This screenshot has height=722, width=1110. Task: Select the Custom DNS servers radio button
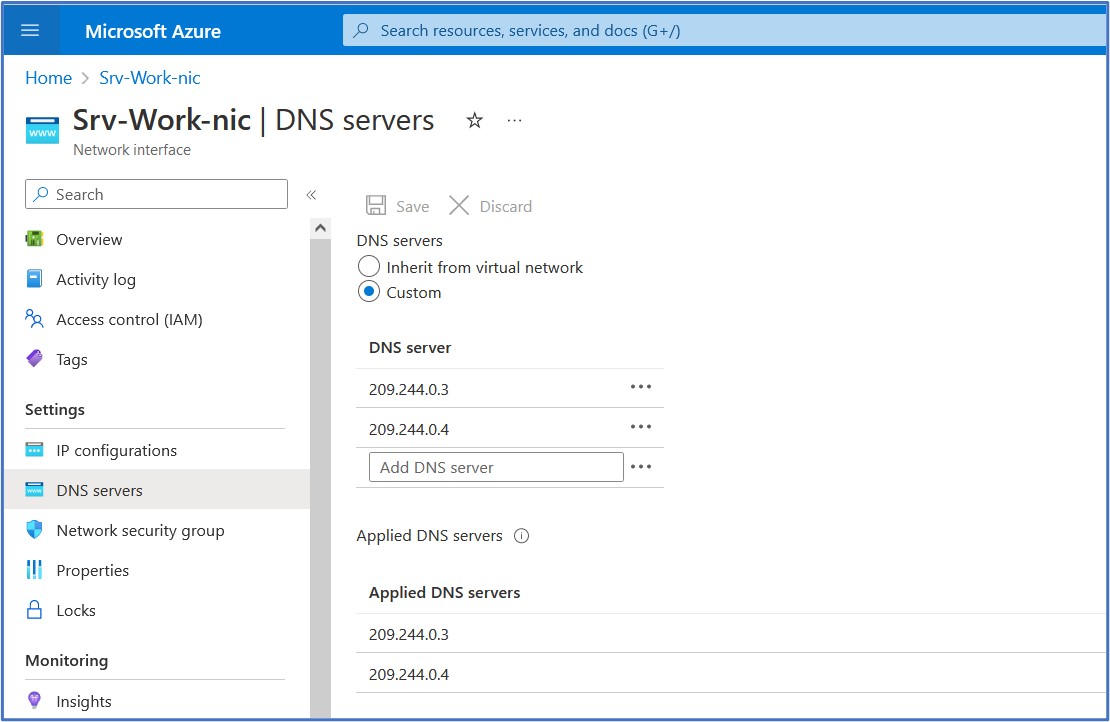click(369, 292)
